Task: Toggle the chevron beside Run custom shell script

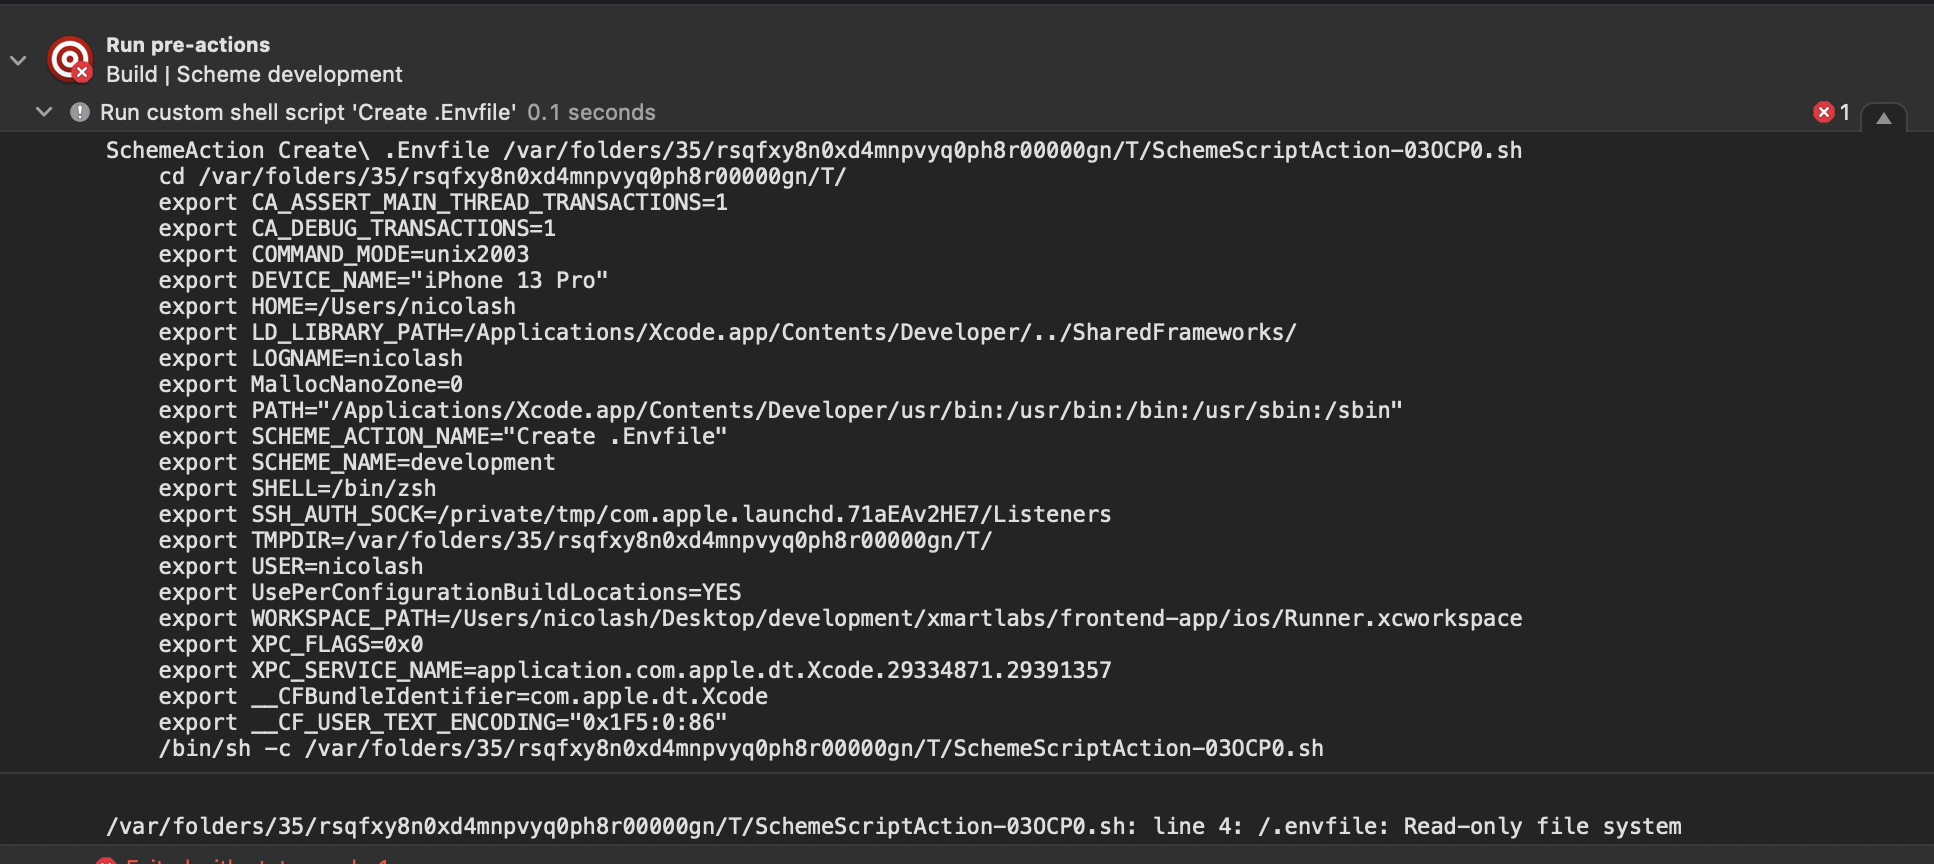Action: tap(43, 112)
